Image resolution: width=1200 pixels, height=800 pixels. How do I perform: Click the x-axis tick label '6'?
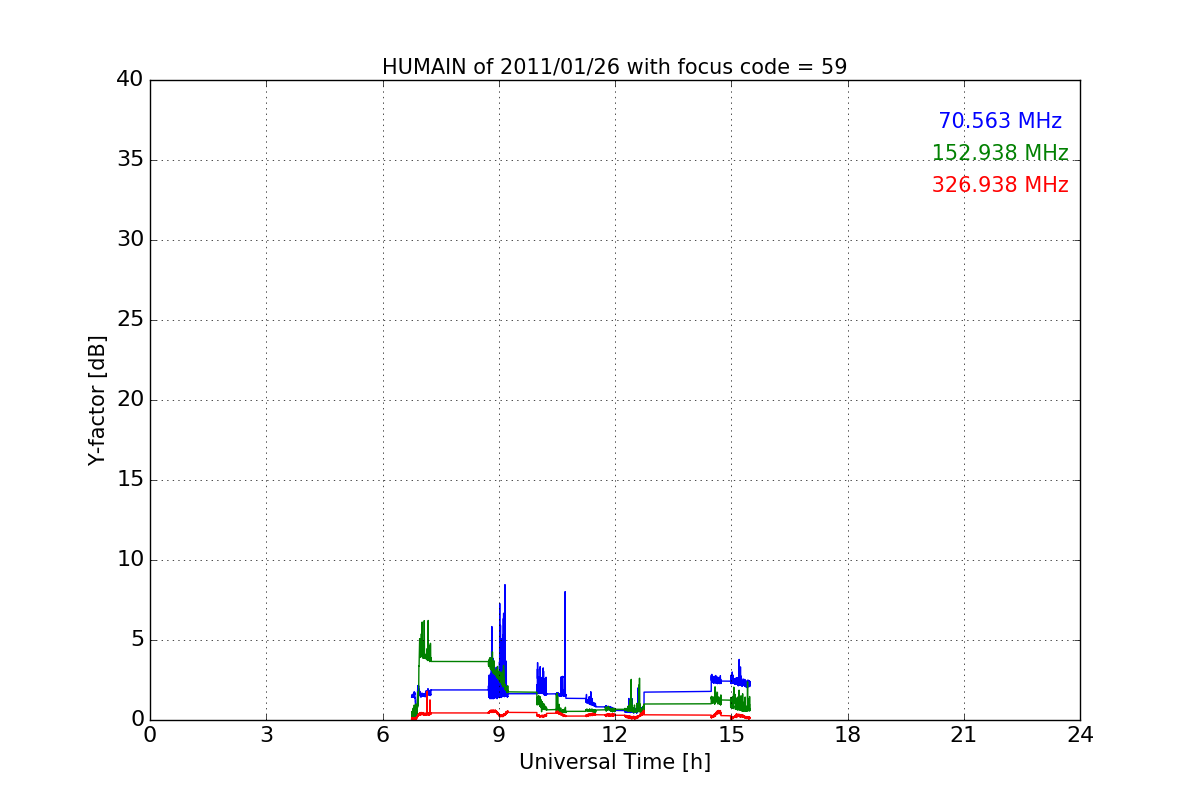(x=382, y=734)
